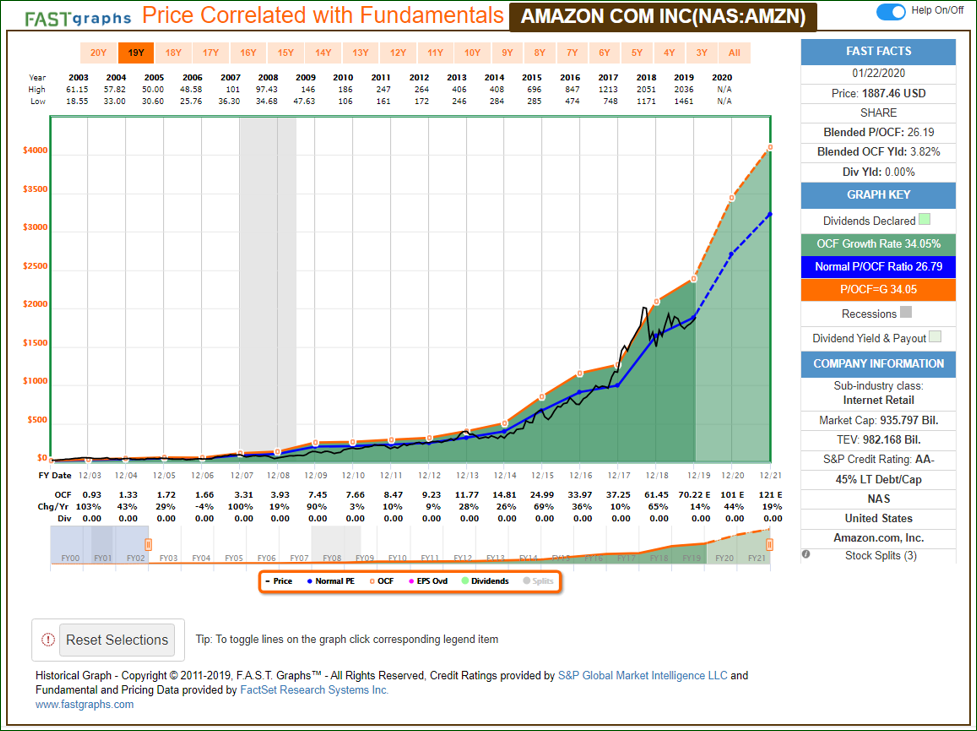The height and width of the screenshot is (731, 977).
Task: Toggle Dividends legend item
Action: [484, 581]
